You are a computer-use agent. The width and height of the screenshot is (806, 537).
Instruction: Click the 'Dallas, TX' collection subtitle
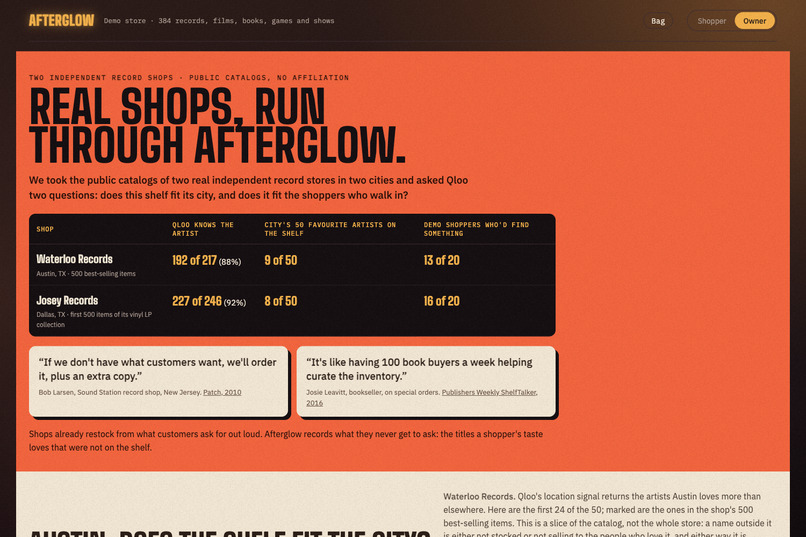point(94,320)
